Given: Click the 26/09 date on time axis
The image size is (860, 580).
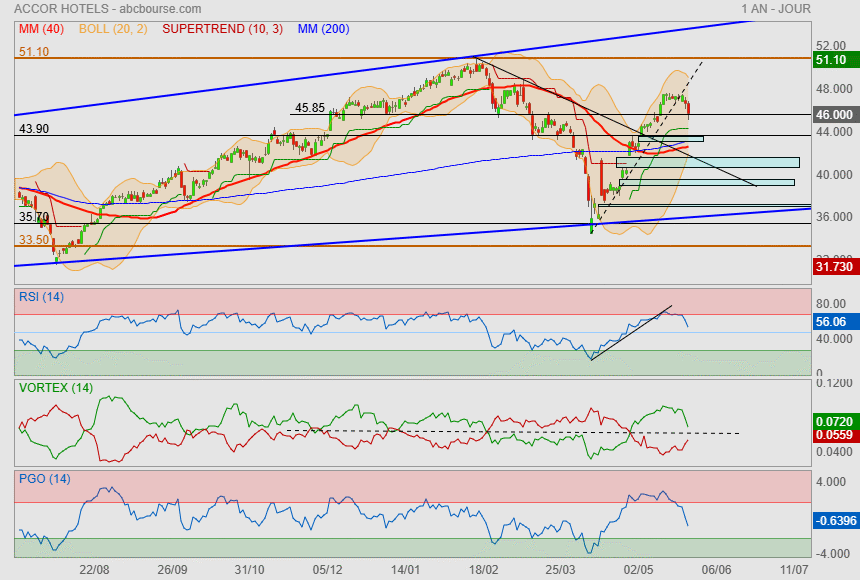Looking at the screenshot, I should pyautogui.click(x=172, y=570).
